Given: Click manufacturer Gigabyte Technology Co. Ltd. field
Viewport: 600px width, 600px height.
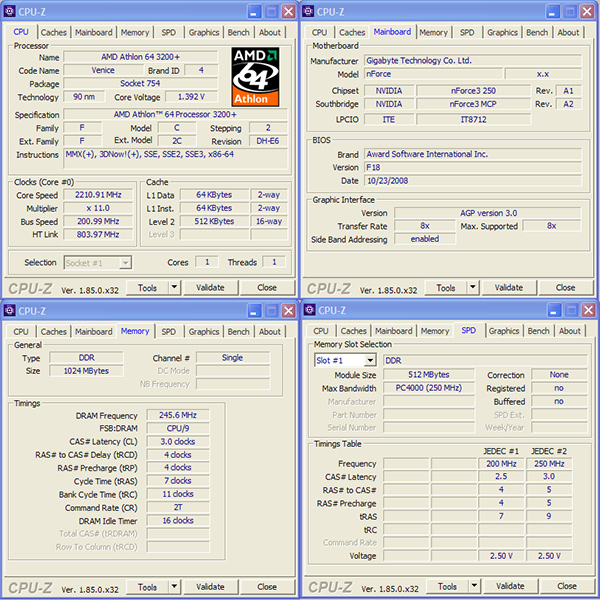Looking at the screenshot, I should pos(473,60).
